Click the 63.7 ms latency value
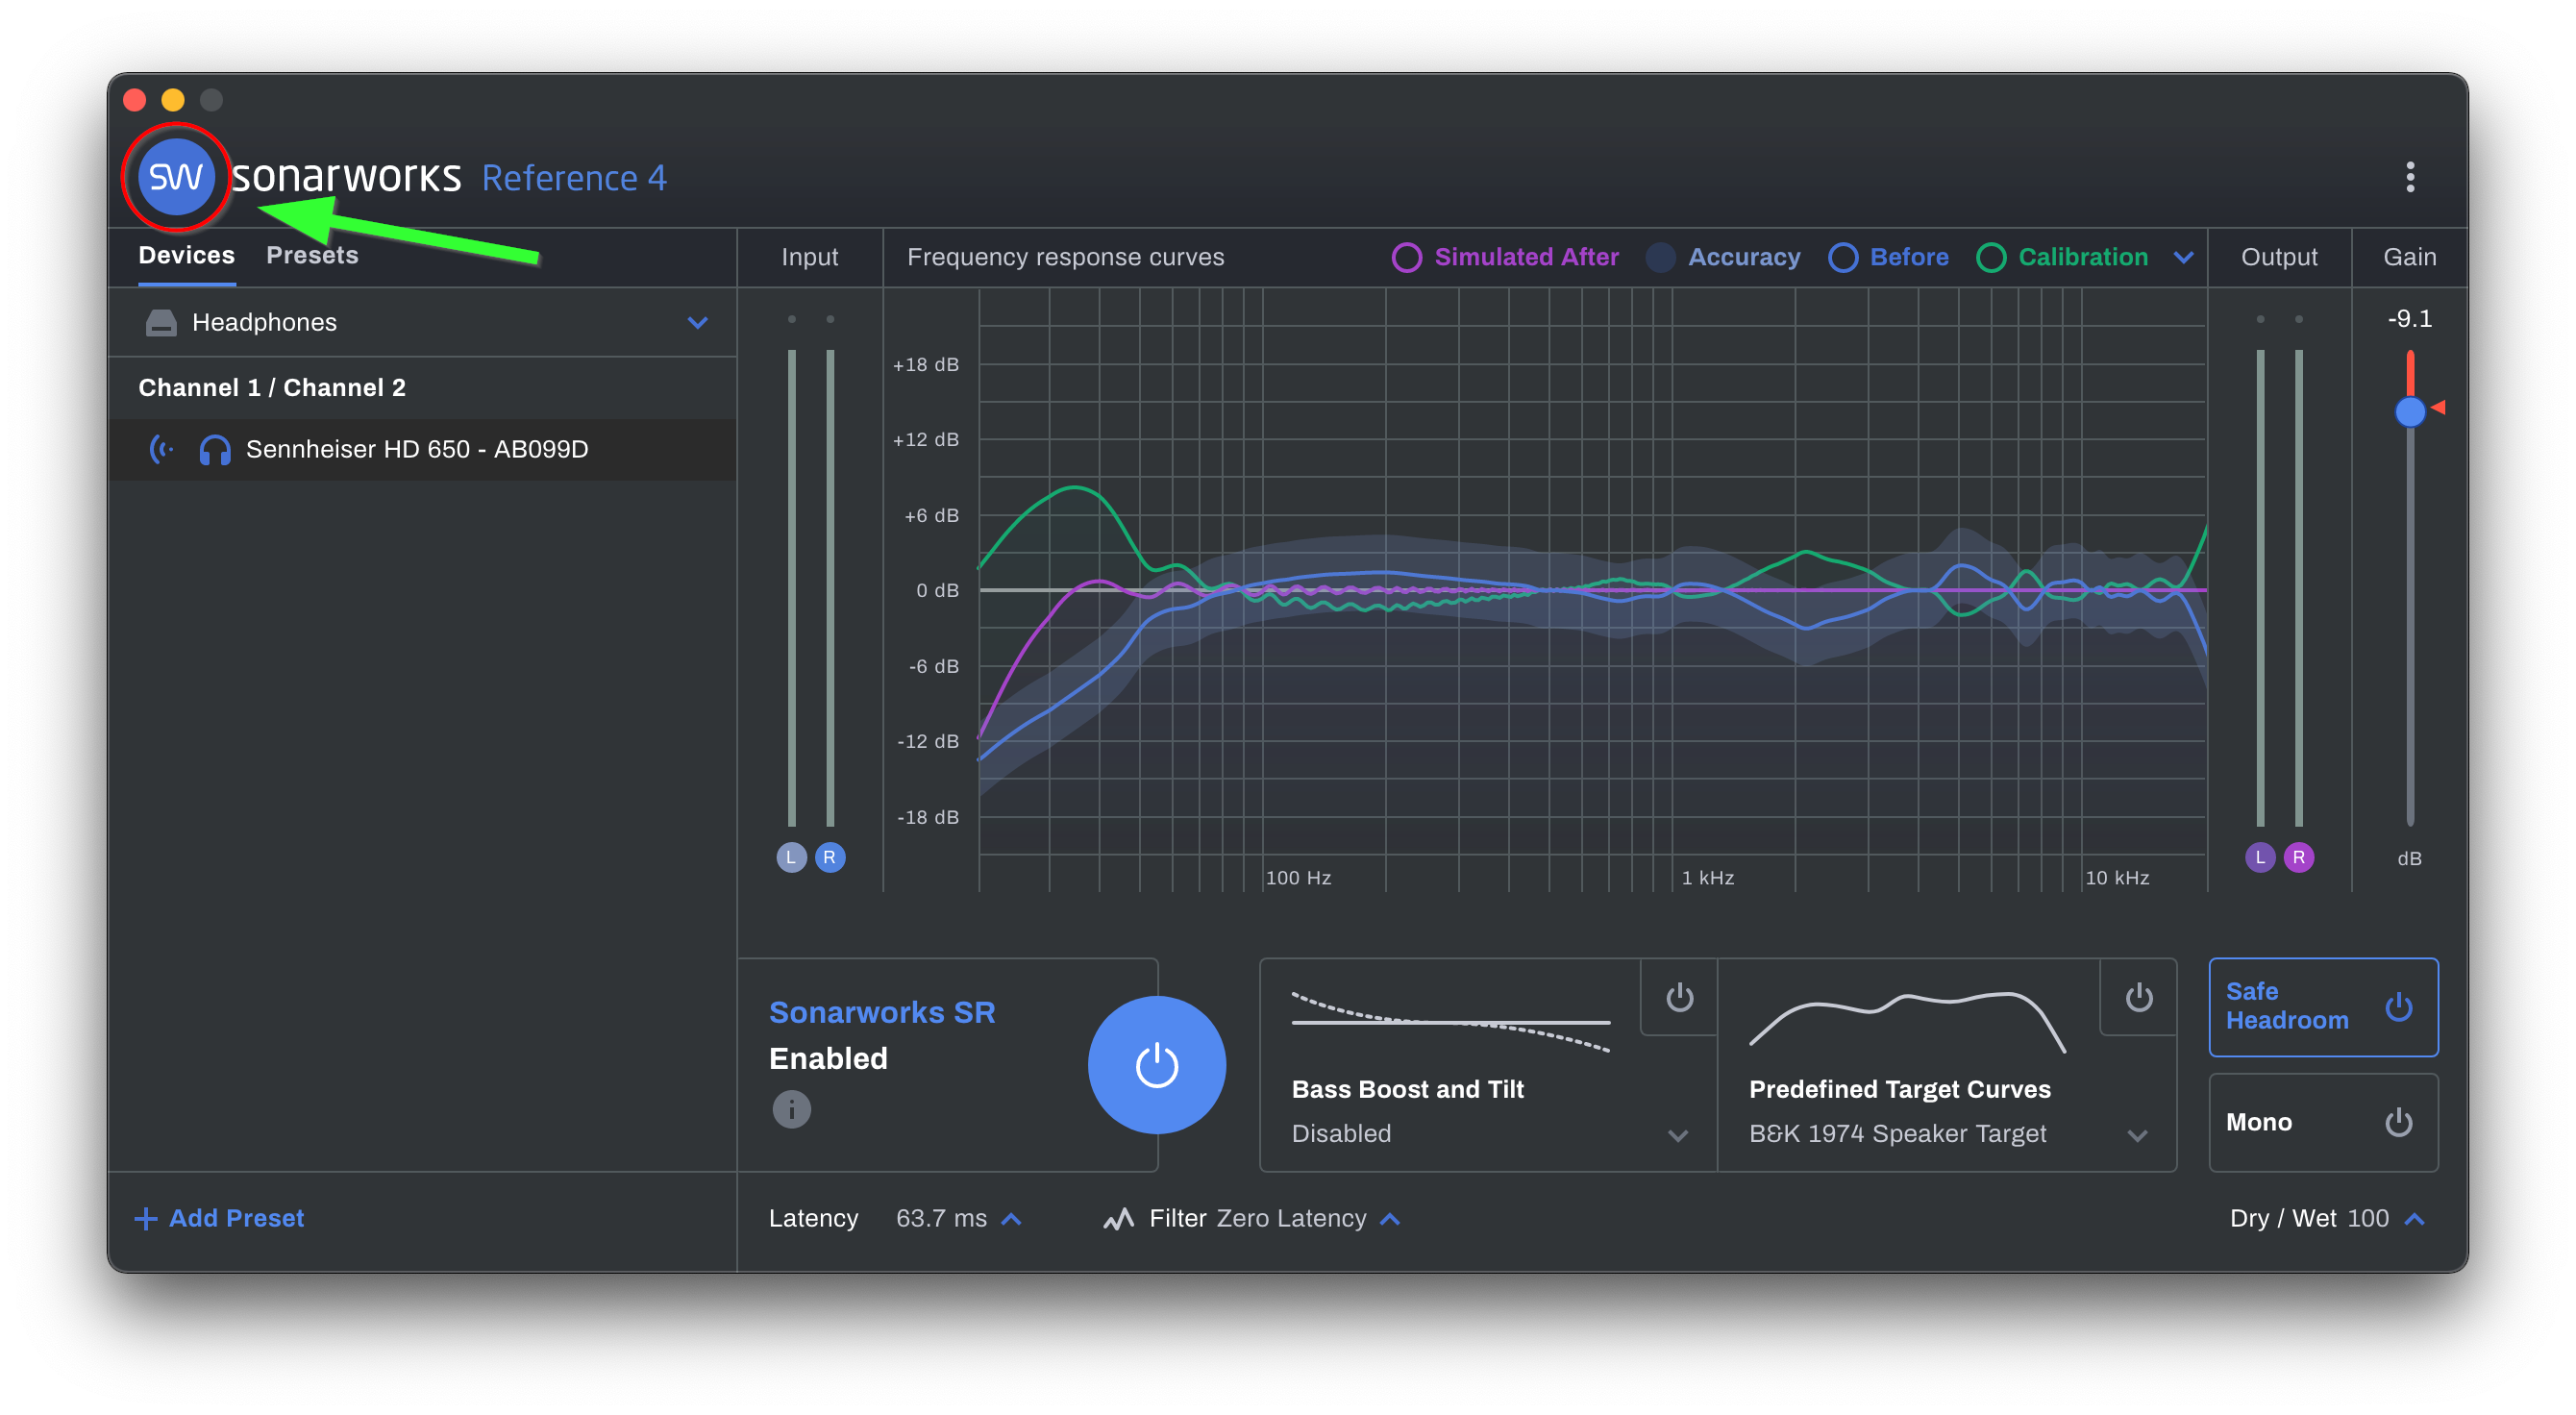This screenshot has width=2576, height=1415. click(x=941, y=1218)
